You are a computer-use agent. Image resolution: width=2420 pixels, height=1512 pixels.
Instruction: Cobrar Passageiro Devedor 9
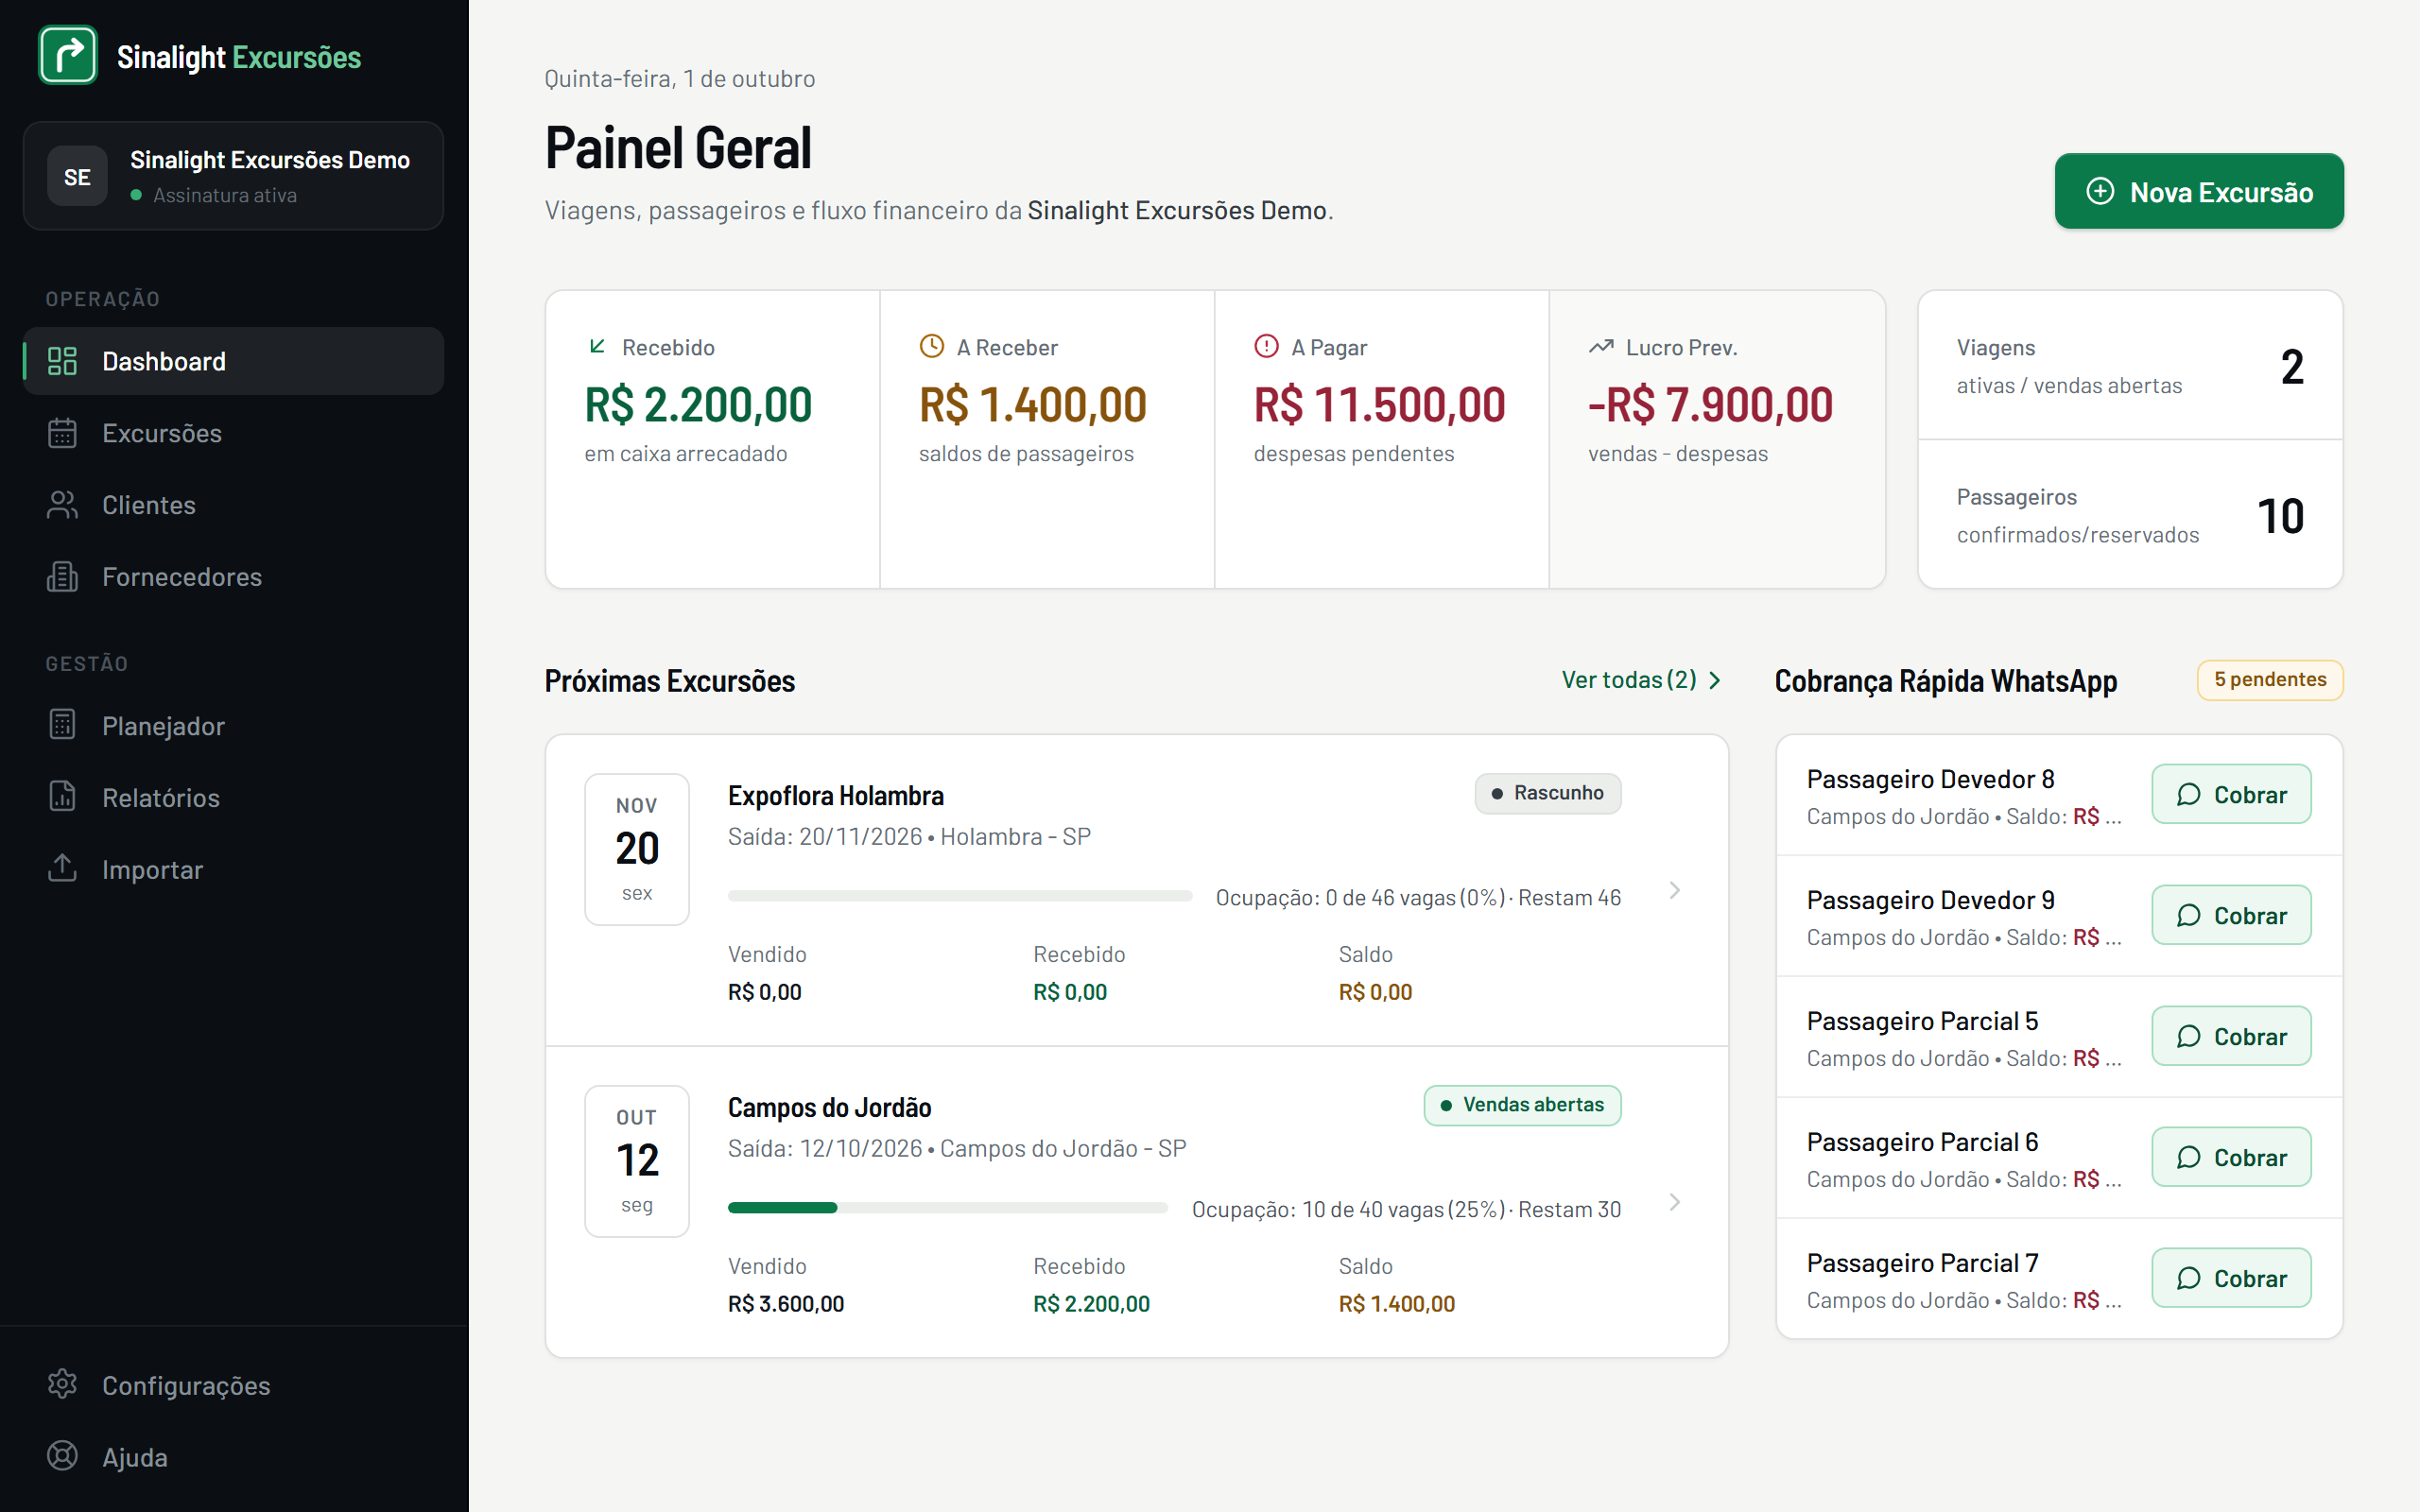click(x=2231, y=915)
